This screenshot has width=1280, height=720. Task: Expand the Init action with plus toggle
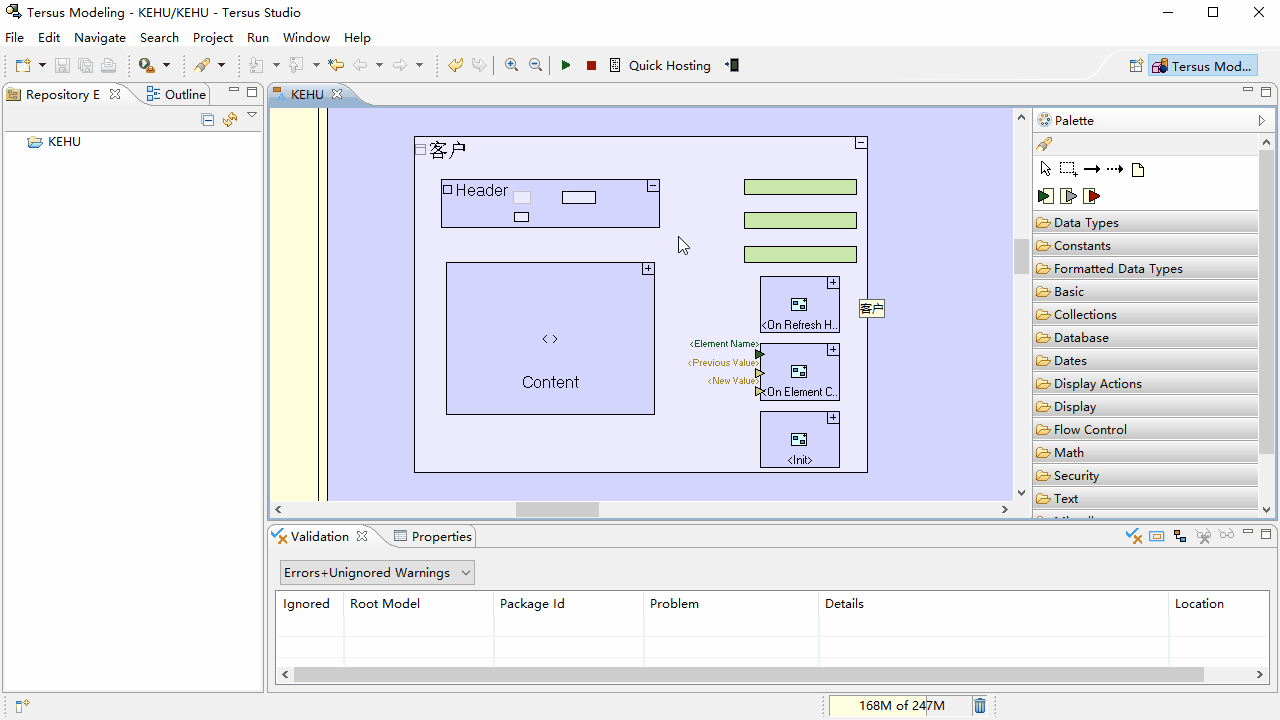(x=833, y=418)
